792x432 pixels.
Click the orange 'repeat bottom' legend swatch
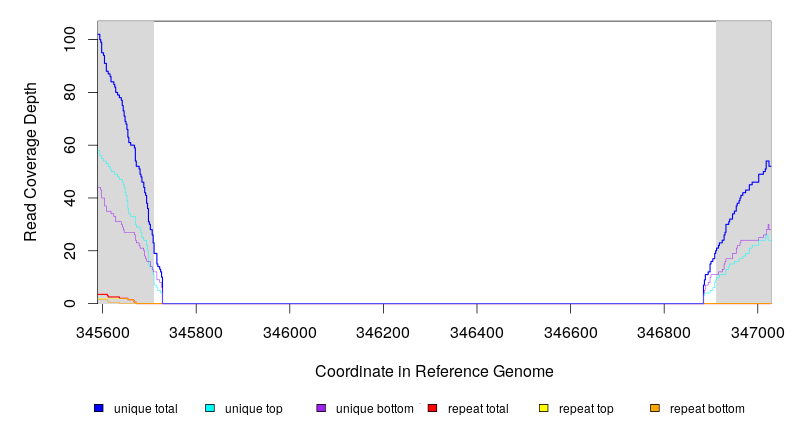[x=655, y=408]
